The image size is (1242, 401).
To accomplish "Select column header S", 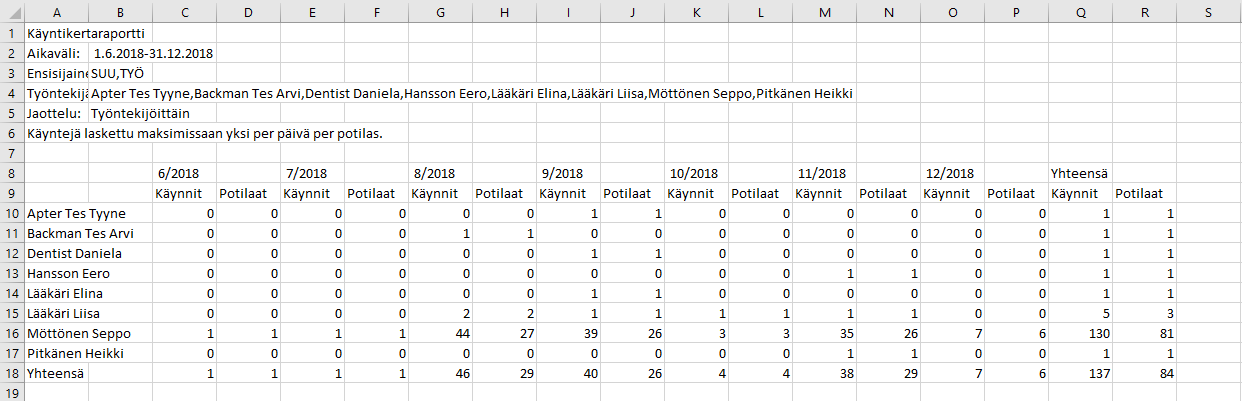I will tap(1208, 11).
